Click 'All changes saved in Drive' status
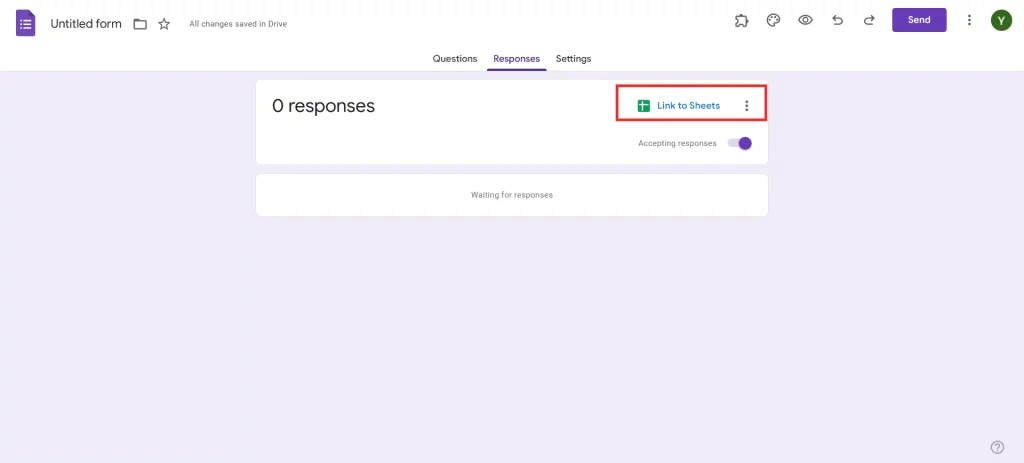Image resolution: width=1024 pixels, height=463 pixels. tap(238, 24)
